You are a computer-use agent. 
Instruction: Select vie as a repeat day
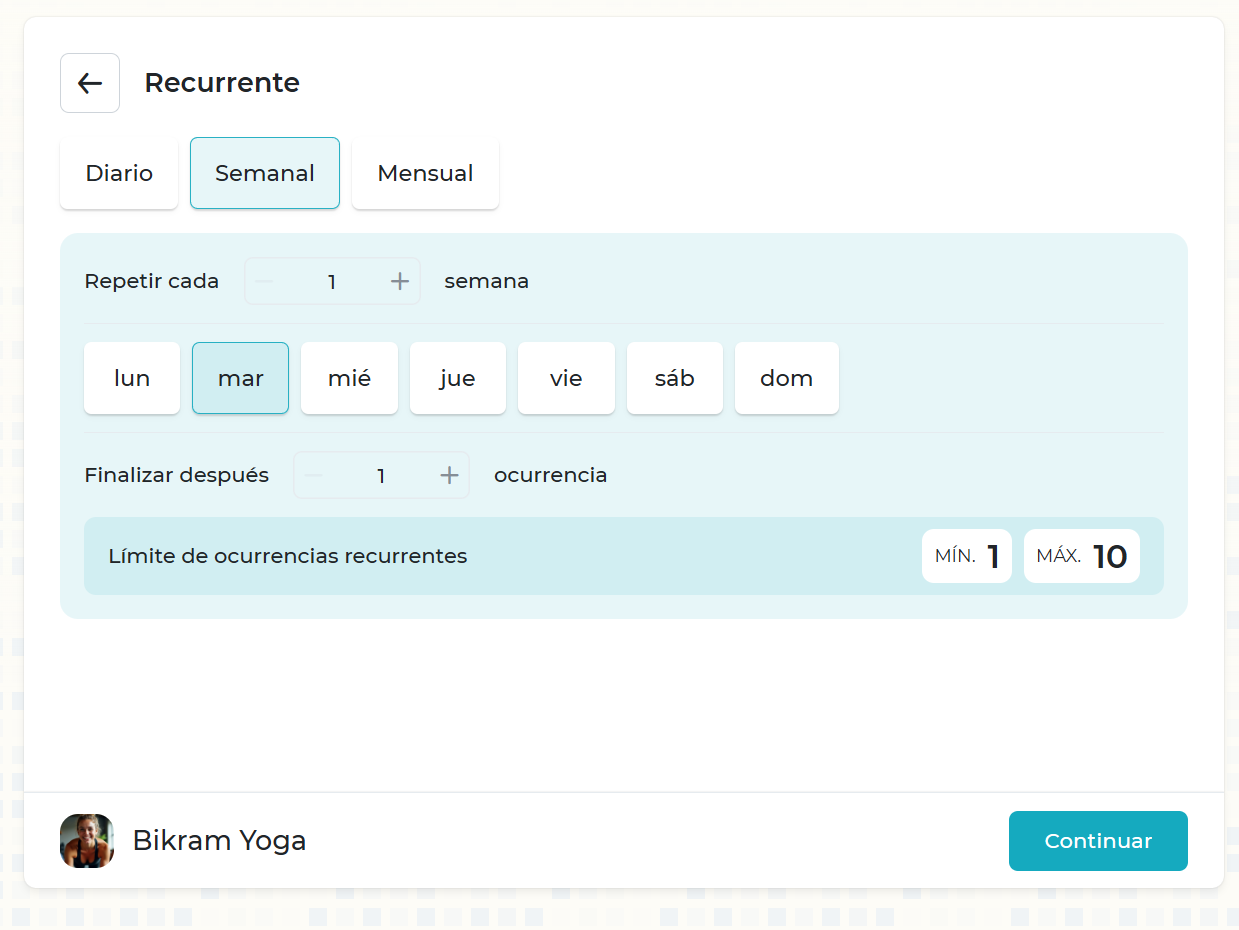(566, 378)
